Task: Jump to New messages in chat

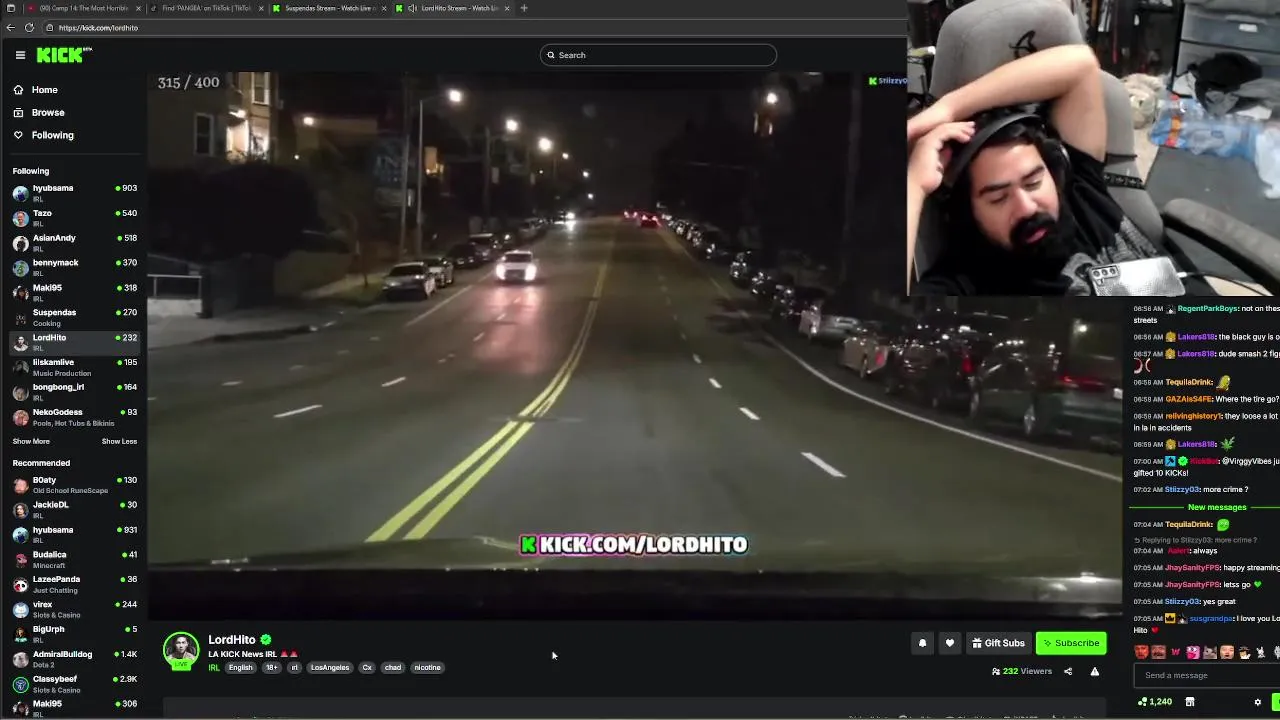Action: pyautogui.click(x=1217, y=507)
